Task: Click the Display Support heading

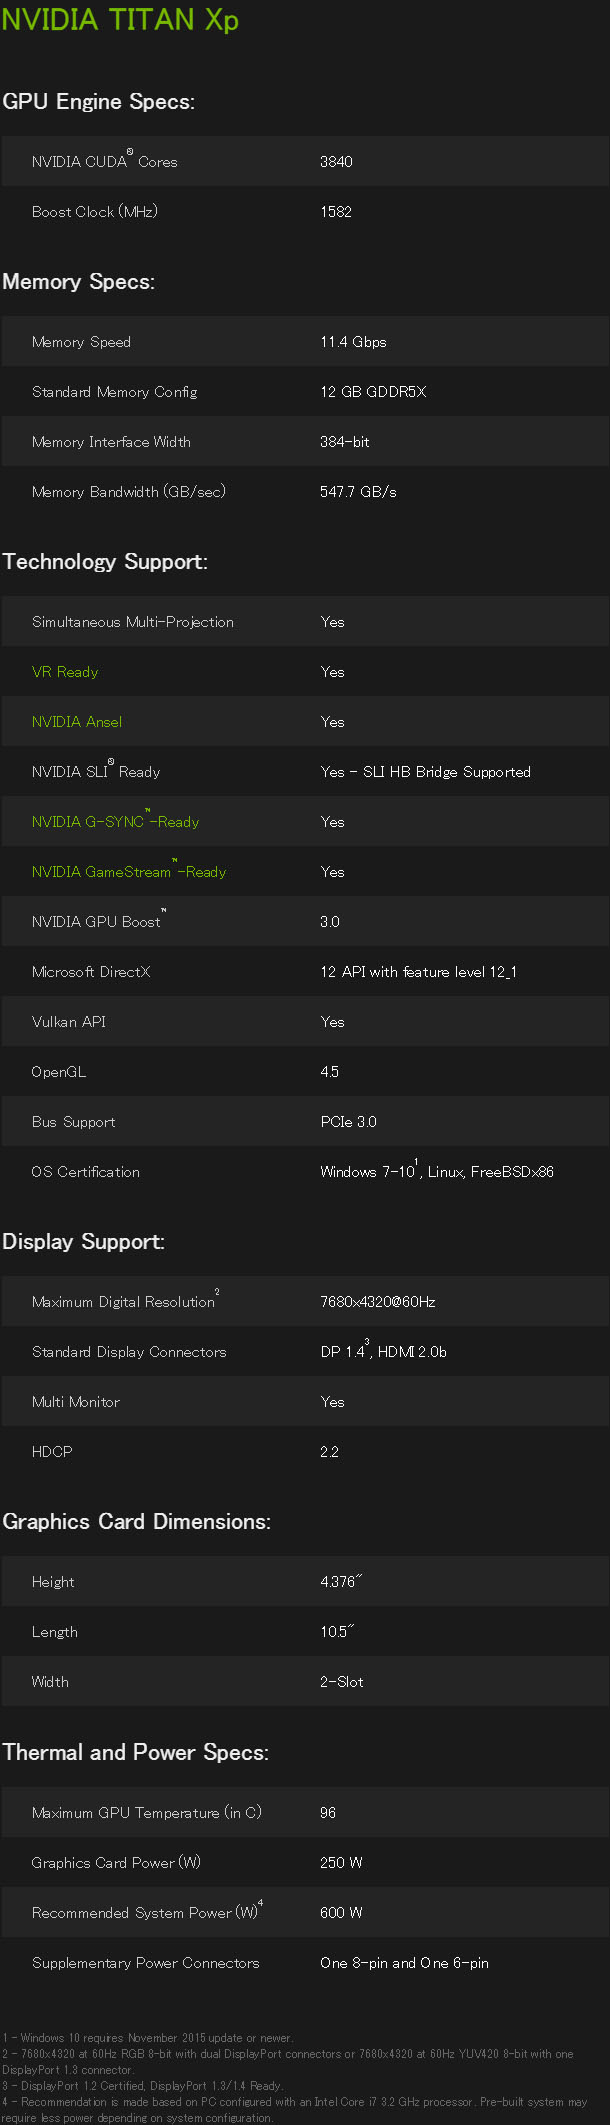Action: [x=83, y=1241]
